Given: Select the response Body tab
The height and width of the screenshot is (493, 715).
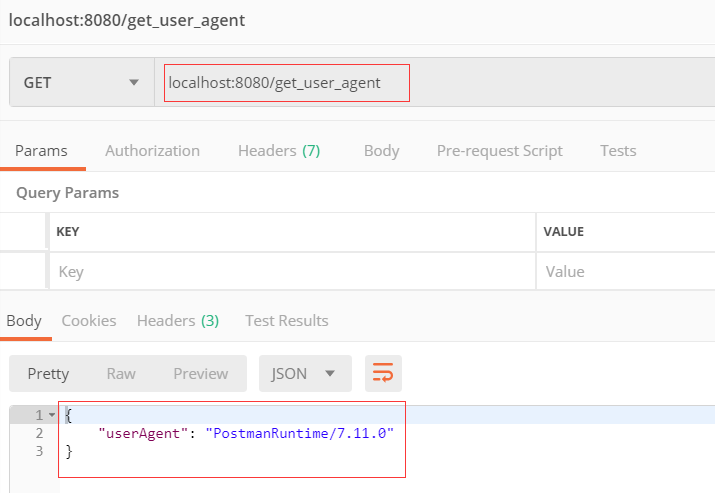Looking at the screenshot, I should pyautogui.click(x=24, y=321).
